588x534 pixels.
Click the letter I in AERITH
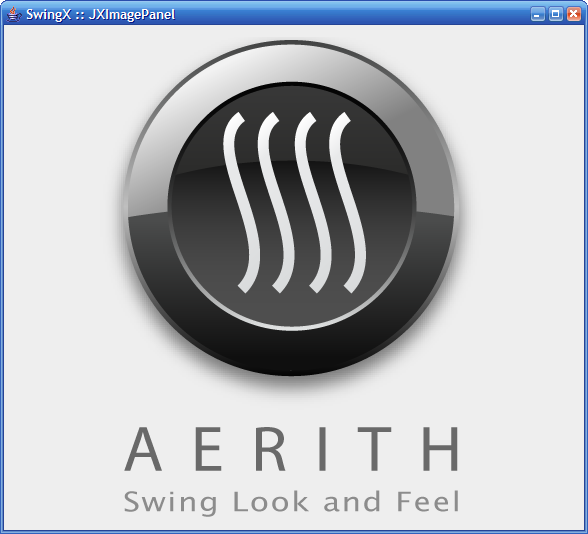tap(322, 448)
